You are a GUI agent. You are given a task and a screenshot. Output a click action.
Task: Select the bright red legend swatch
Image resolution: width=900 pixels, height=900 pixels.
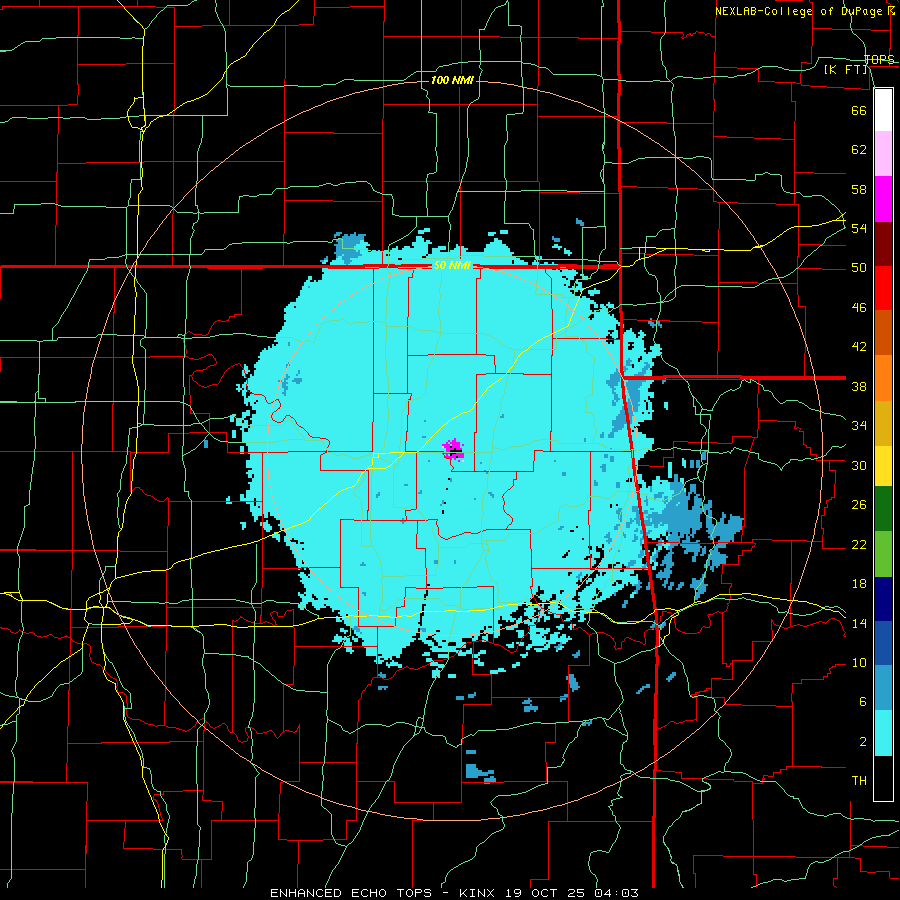pos(883,288)
